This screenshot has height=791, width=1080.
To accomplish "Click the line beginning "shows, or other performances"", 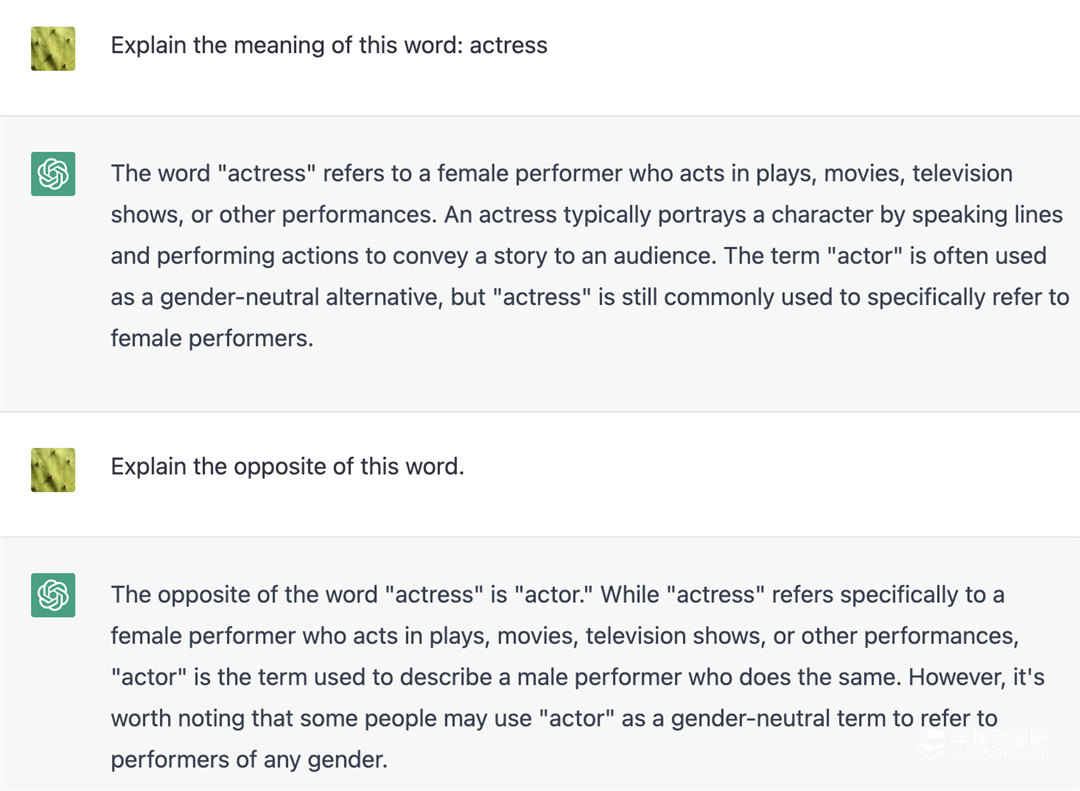I will pos(586,215).
